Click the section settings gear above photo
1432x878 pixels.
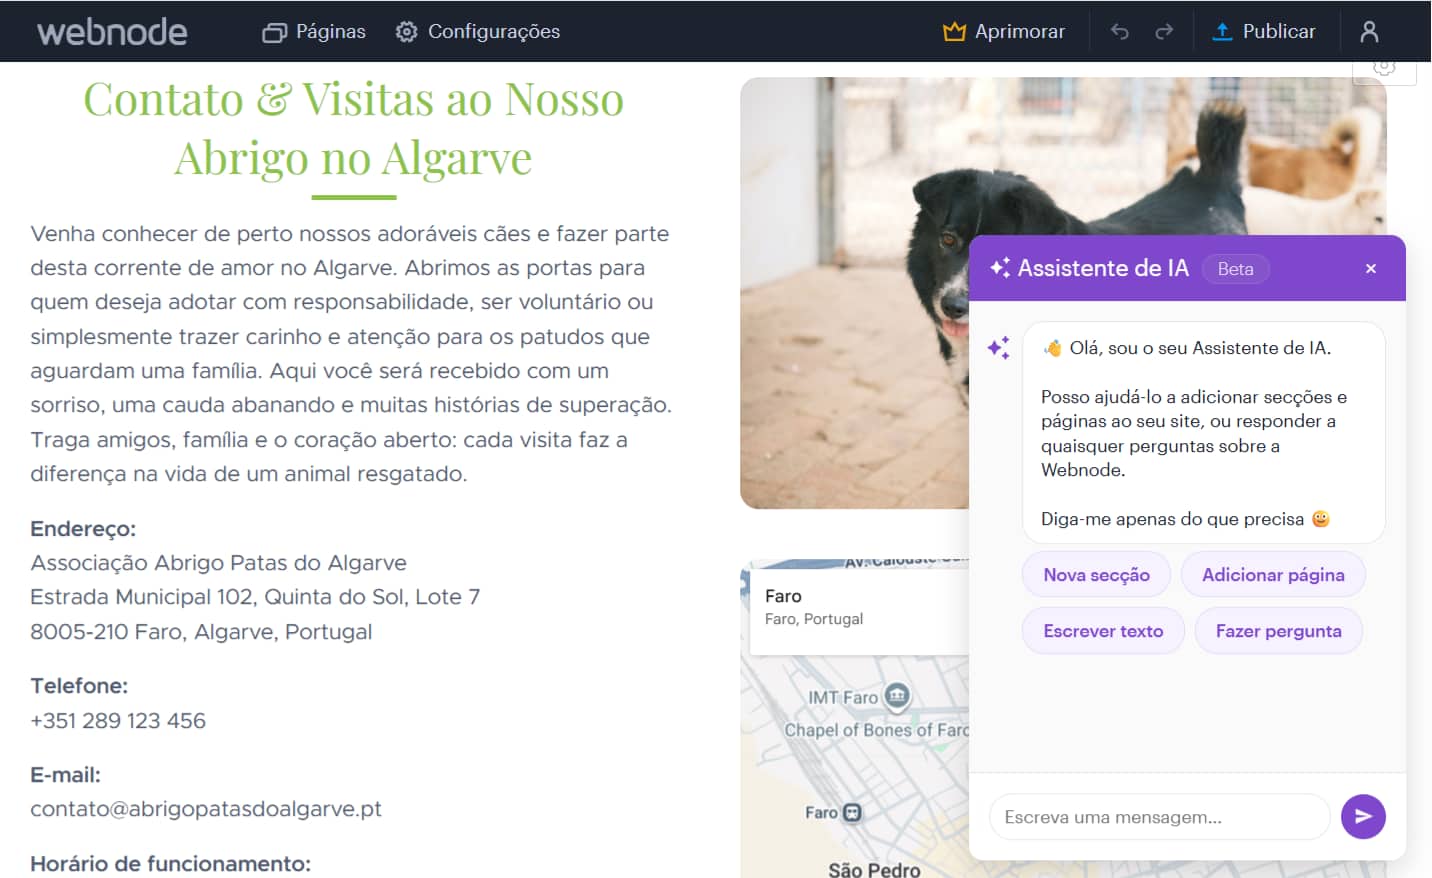[1384, 68]
